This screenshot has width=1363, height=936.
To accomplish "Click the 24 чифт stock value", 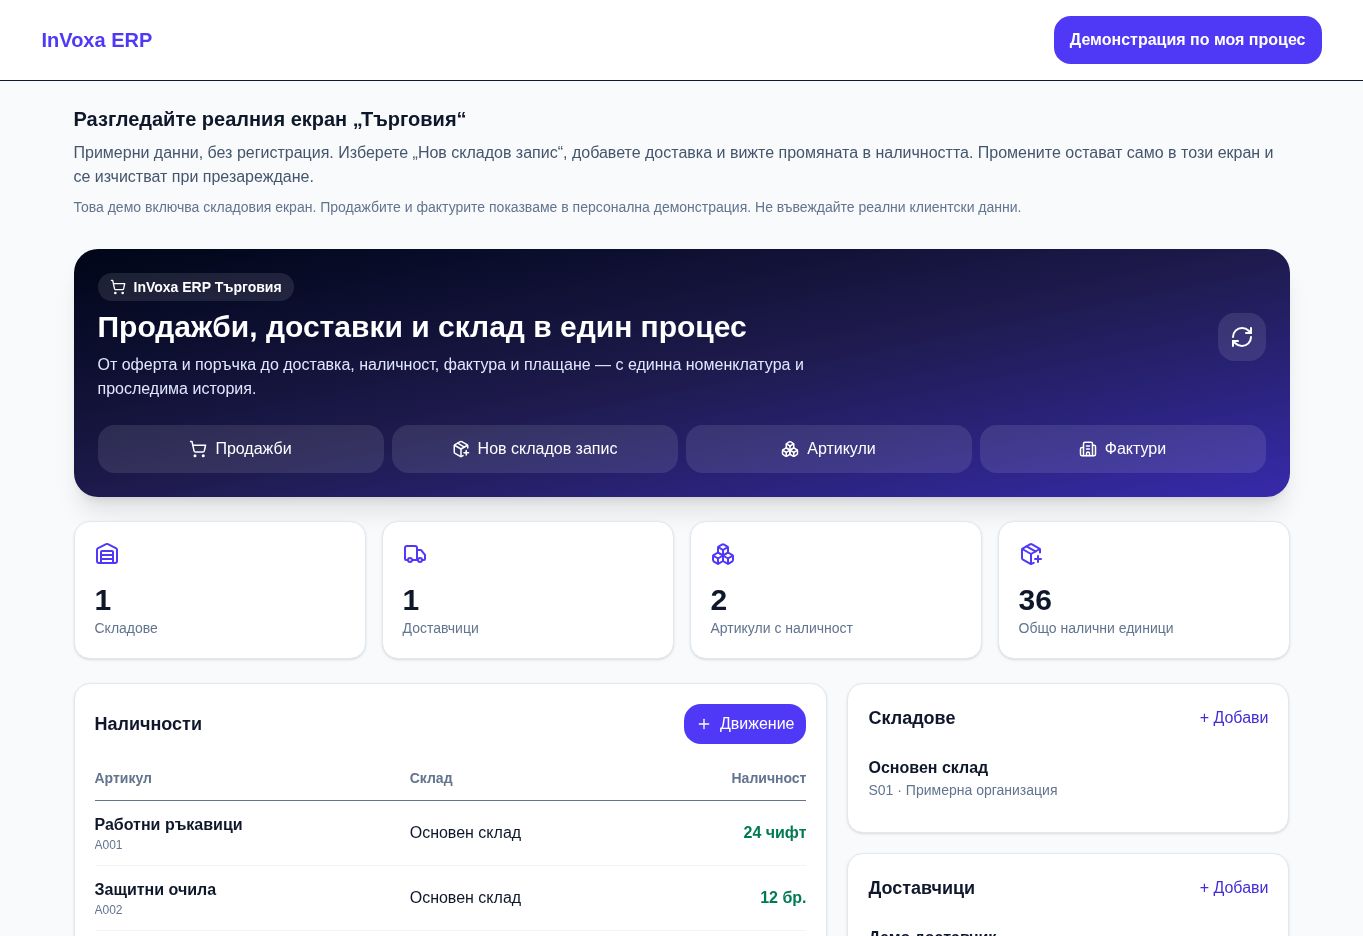I will coord(775,833).
